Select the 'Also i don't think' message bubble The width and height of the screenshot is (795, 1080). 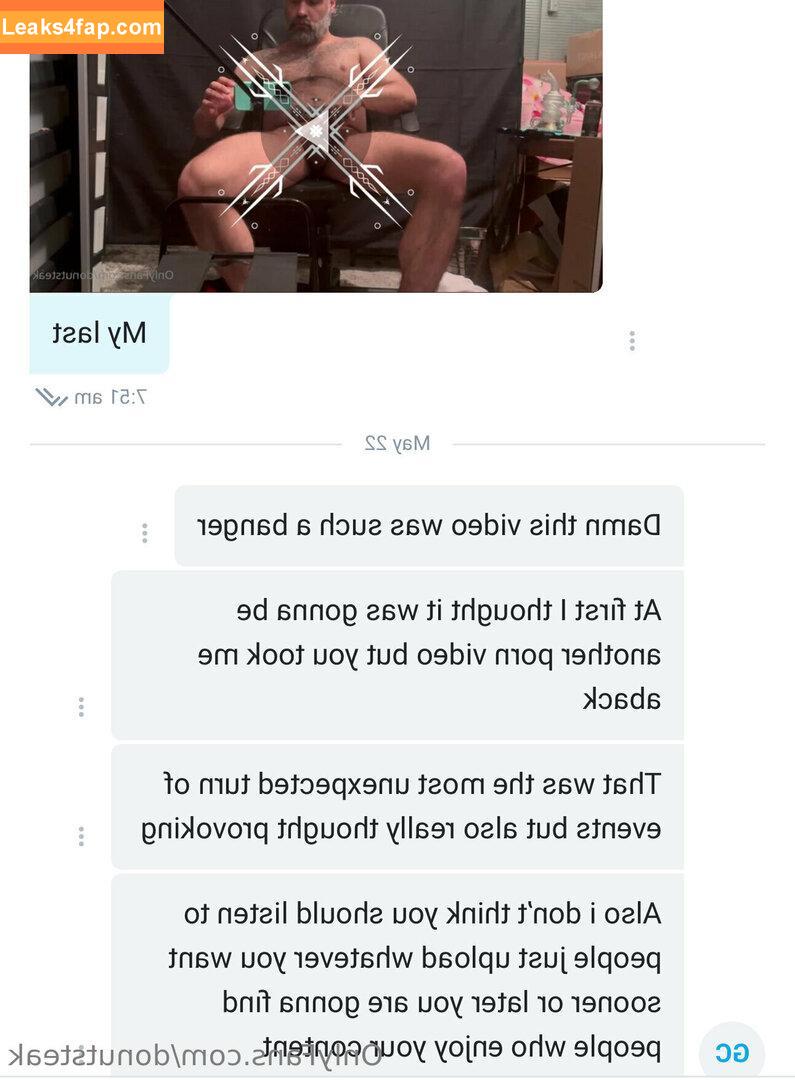pyautogui.click(x=398, y=977)
